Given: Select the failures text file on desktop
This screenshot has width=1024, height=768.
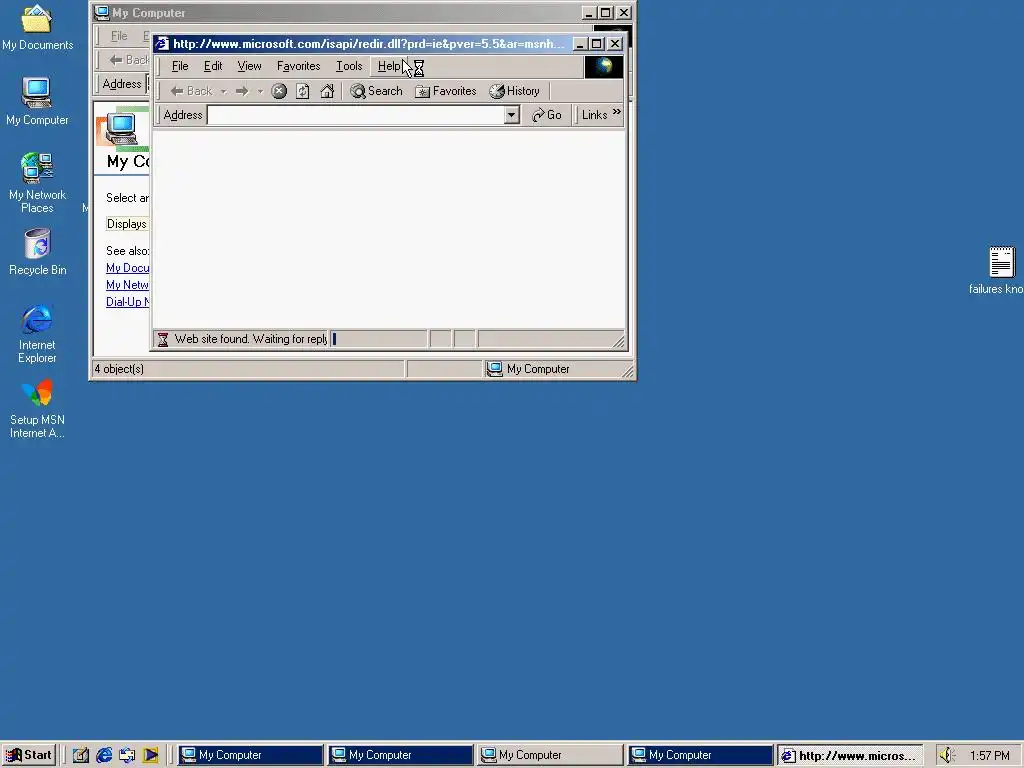Looking at the screenshot, I should (x=999, y=270).
